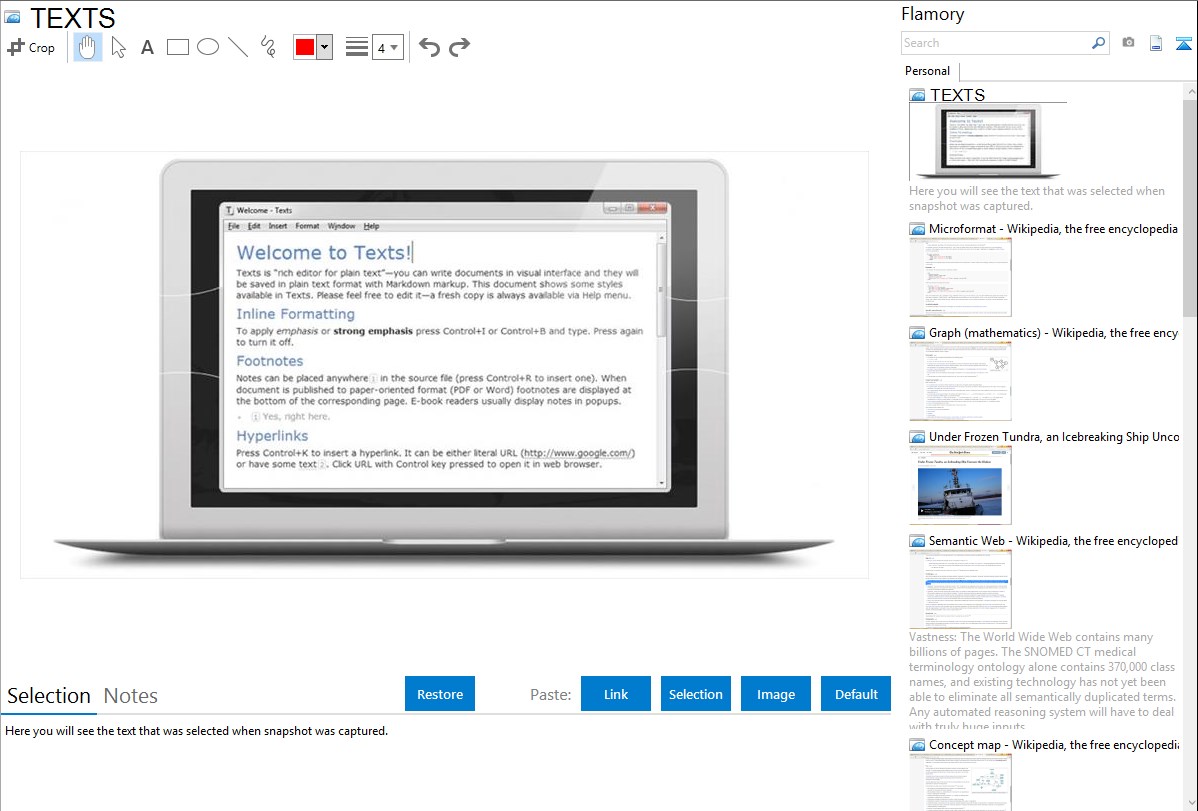Image resolution: width=1198 pixels, height=811 pixels.
Task: Click the Semantic Web Vastness excerpt text
Action: 1043,681
